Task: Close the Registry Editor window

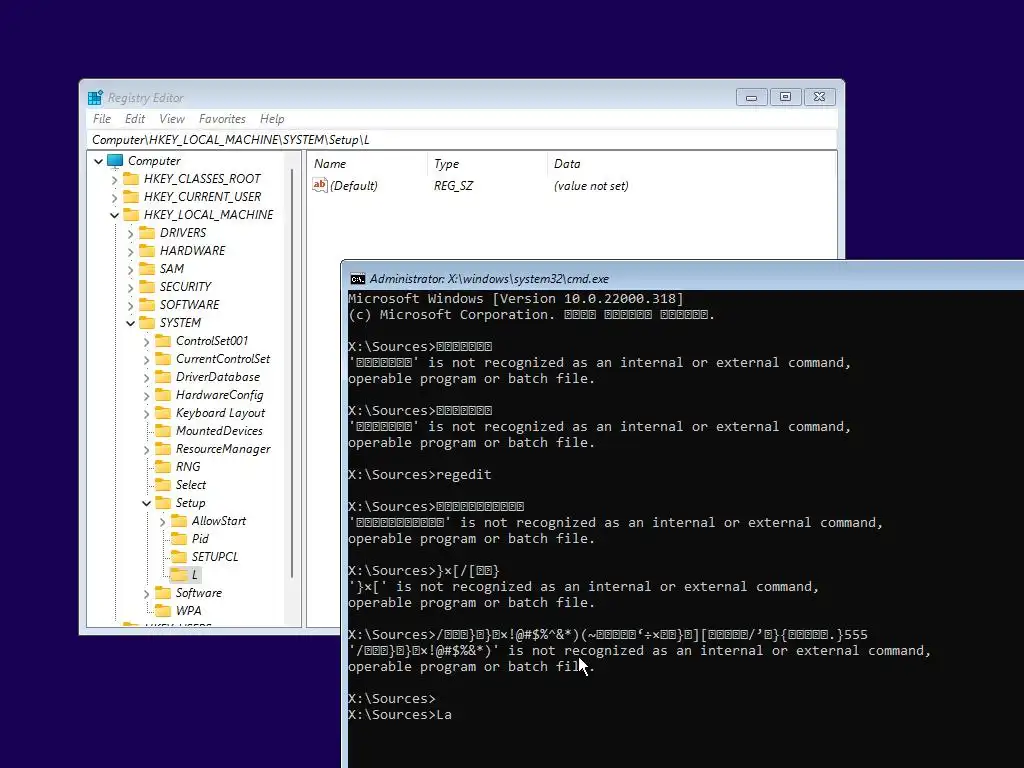Action: coord(819,97)
